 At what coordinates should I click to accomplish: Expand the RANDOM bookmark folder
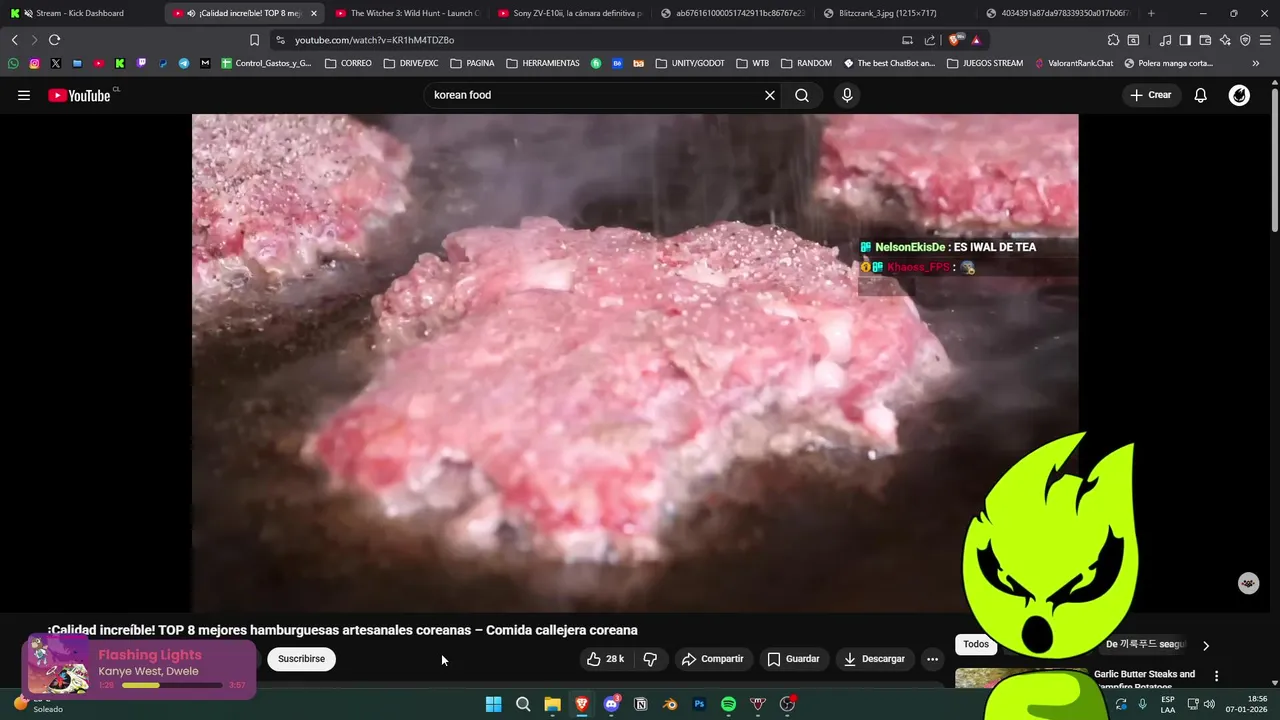point(806,63)
